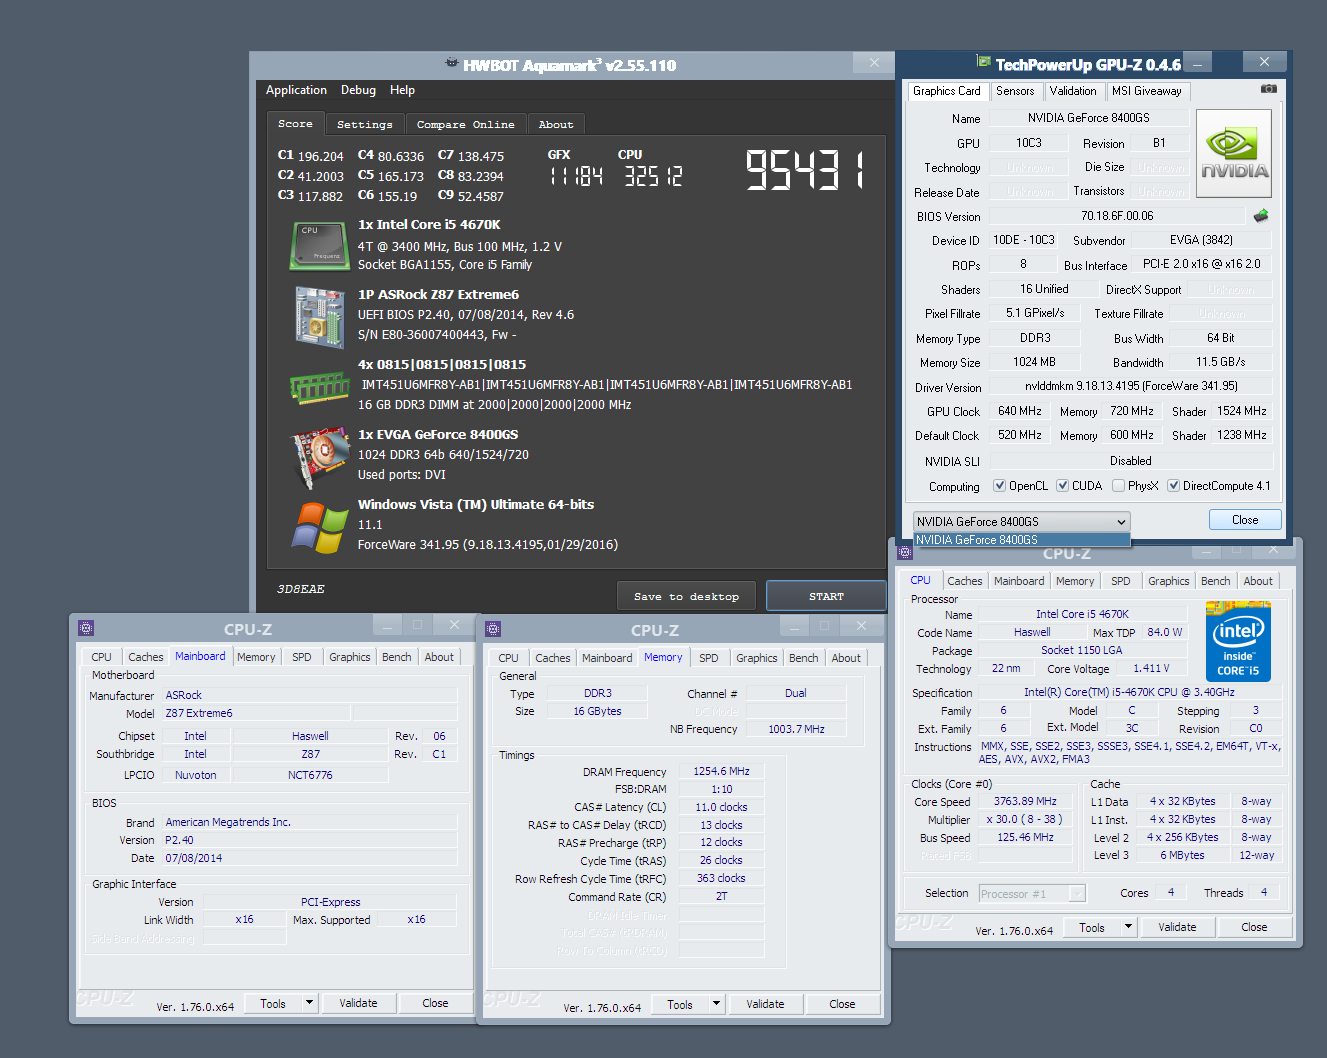Open Tools dropdown arrow in CPU-Z Mainboard window

[x=309, y=1003]
